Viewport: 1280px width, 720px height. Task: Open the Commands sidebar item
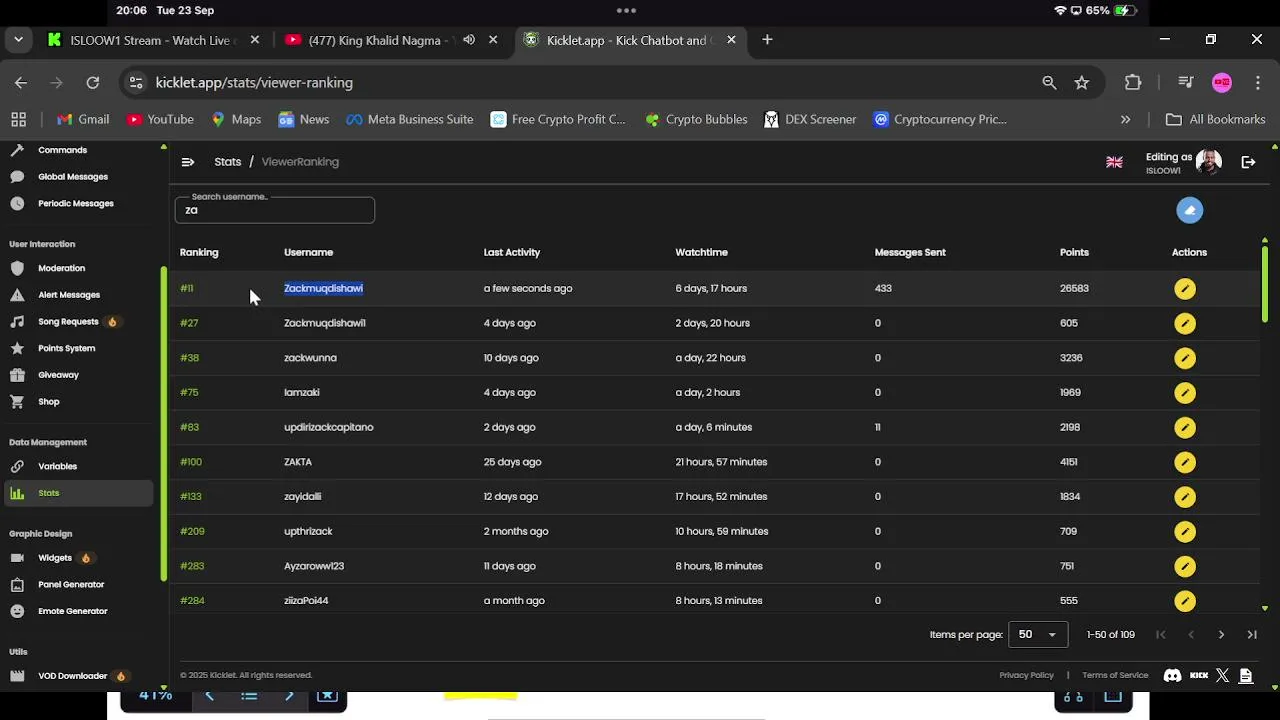click(x=62, y=150)
